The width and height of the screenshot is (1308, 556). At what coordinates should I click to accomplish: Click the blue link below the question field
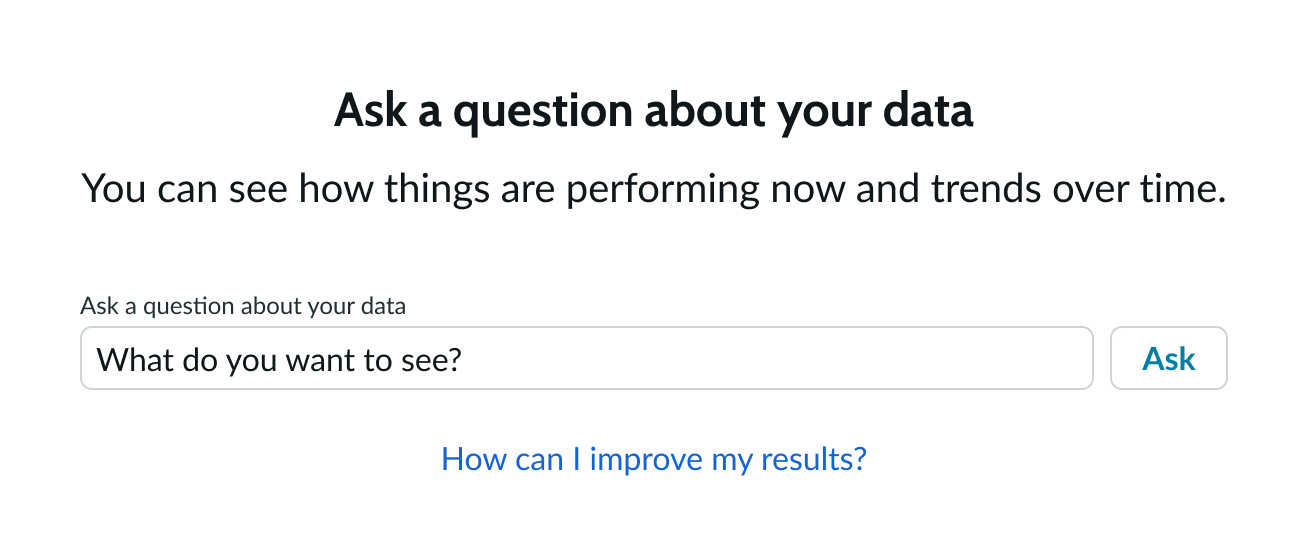click(x=653, y=459)
